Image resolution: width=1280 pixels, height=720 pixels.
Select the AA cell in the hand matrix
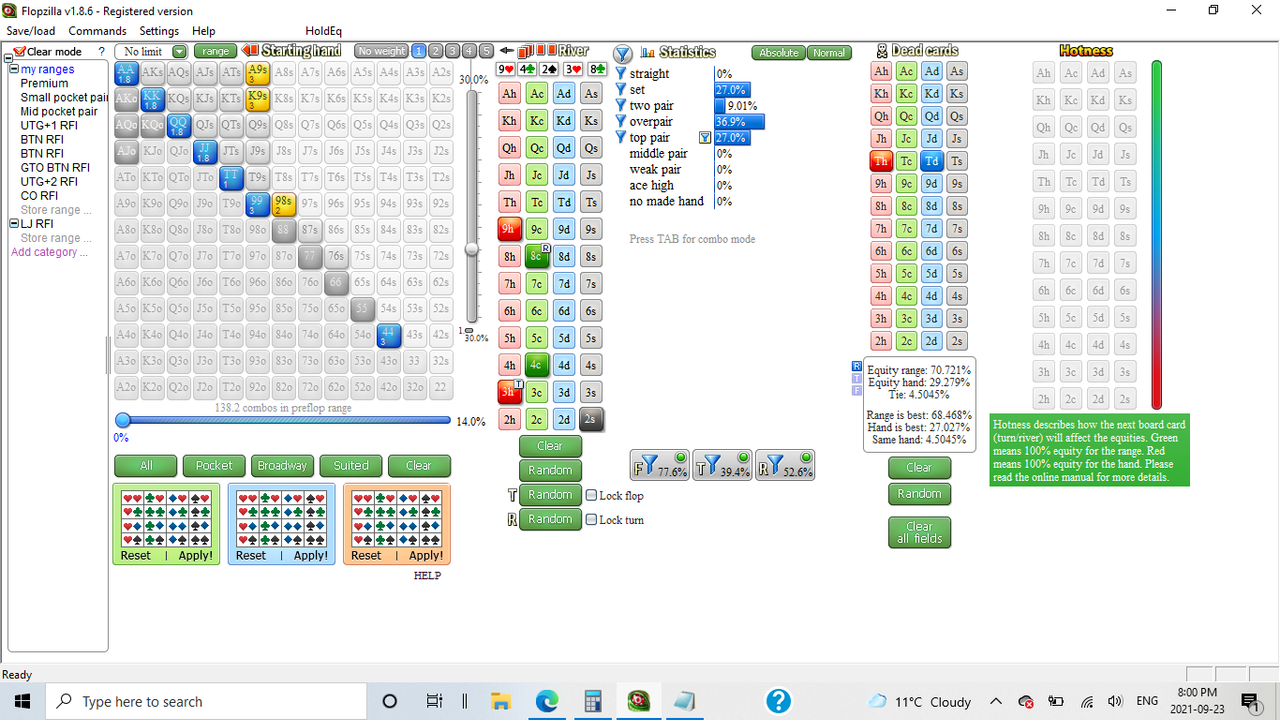point(125,71)
